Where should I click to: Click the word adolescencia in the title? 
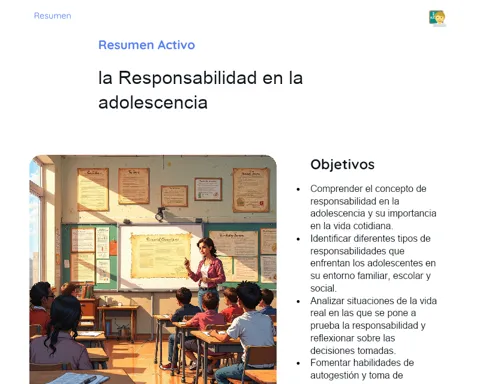click(153, 102)
